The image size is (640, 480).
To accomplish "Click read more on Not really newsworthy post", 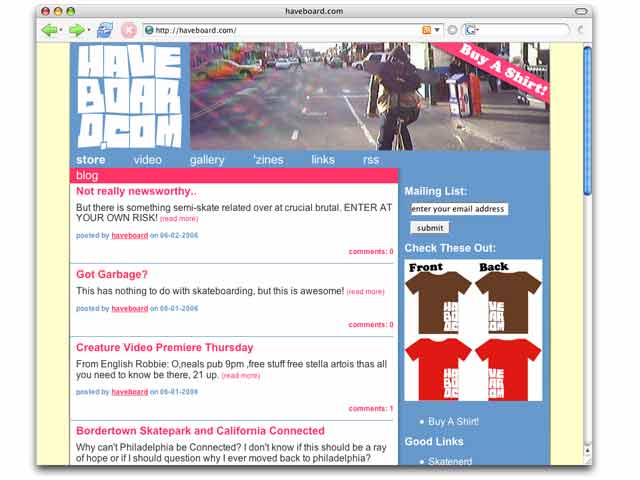I will coord(179,219).
